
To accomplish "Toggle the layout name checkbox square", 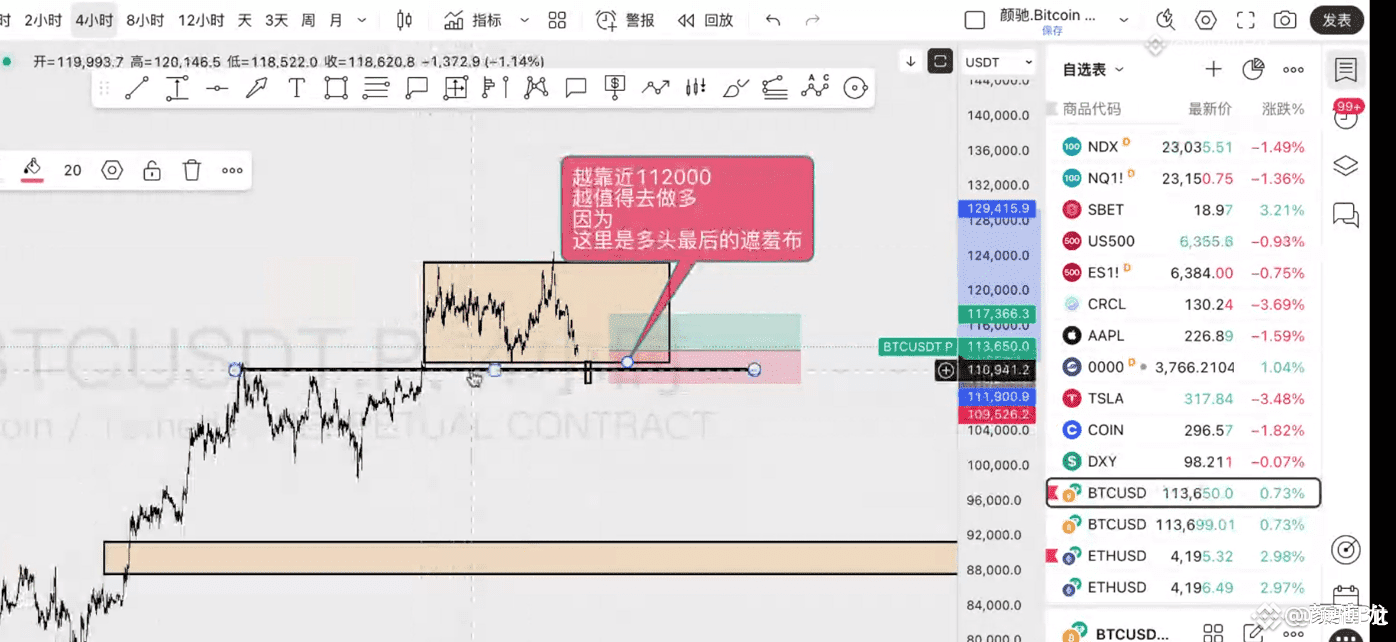I will [x=975, y=20].
